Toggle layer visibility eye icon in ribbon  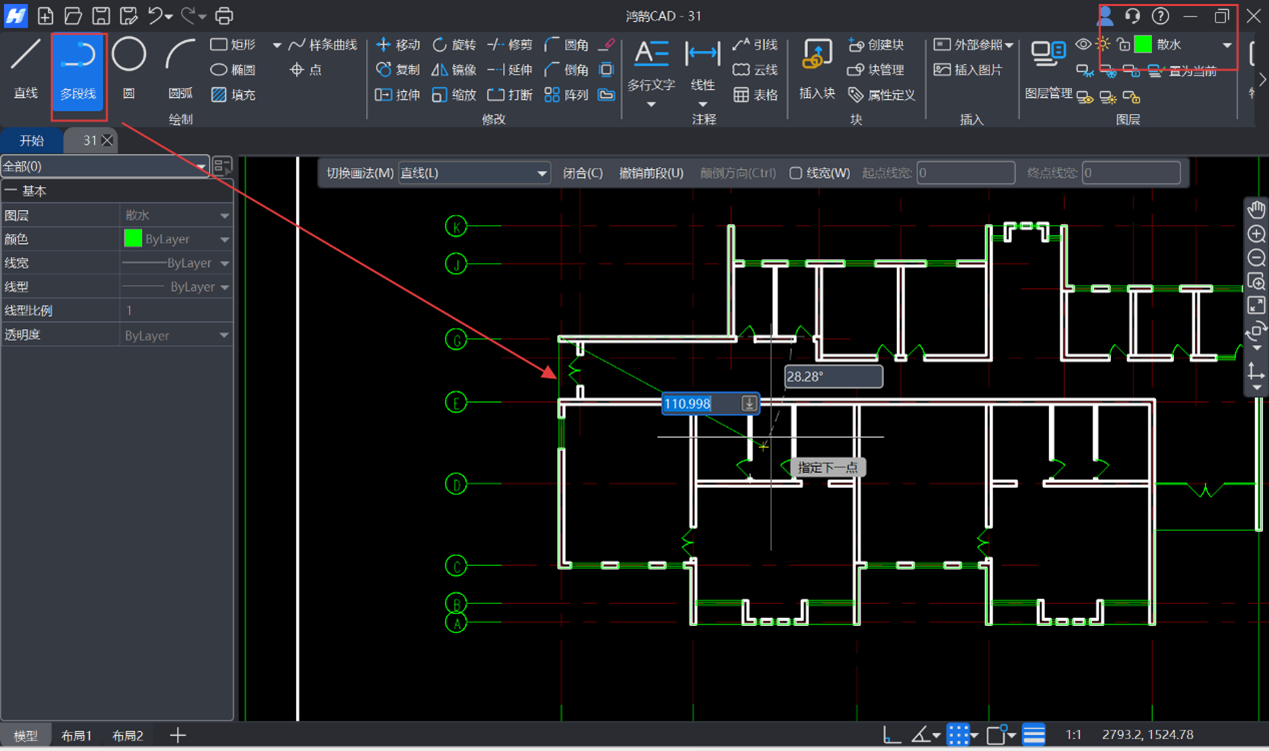pyautogui.click(x=1083, y=45)
